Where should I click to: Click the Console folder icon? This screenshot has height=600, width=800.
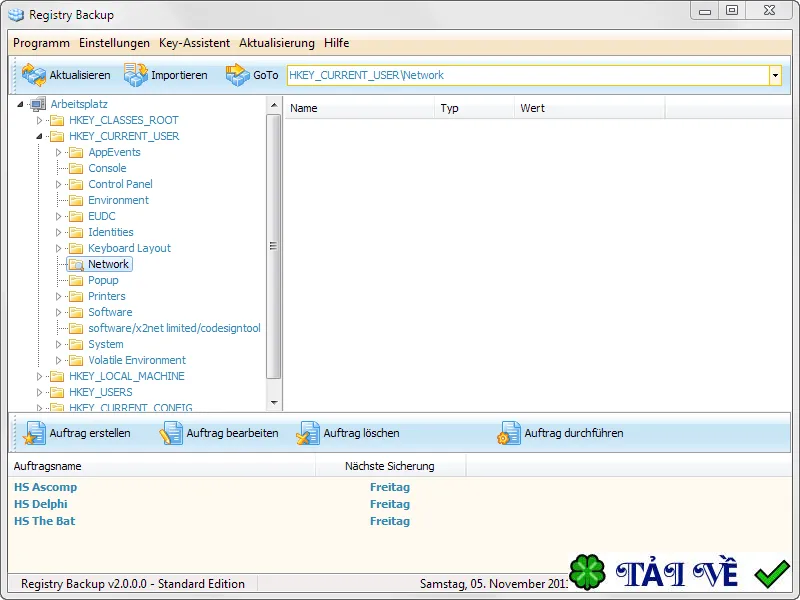point(76,168)
